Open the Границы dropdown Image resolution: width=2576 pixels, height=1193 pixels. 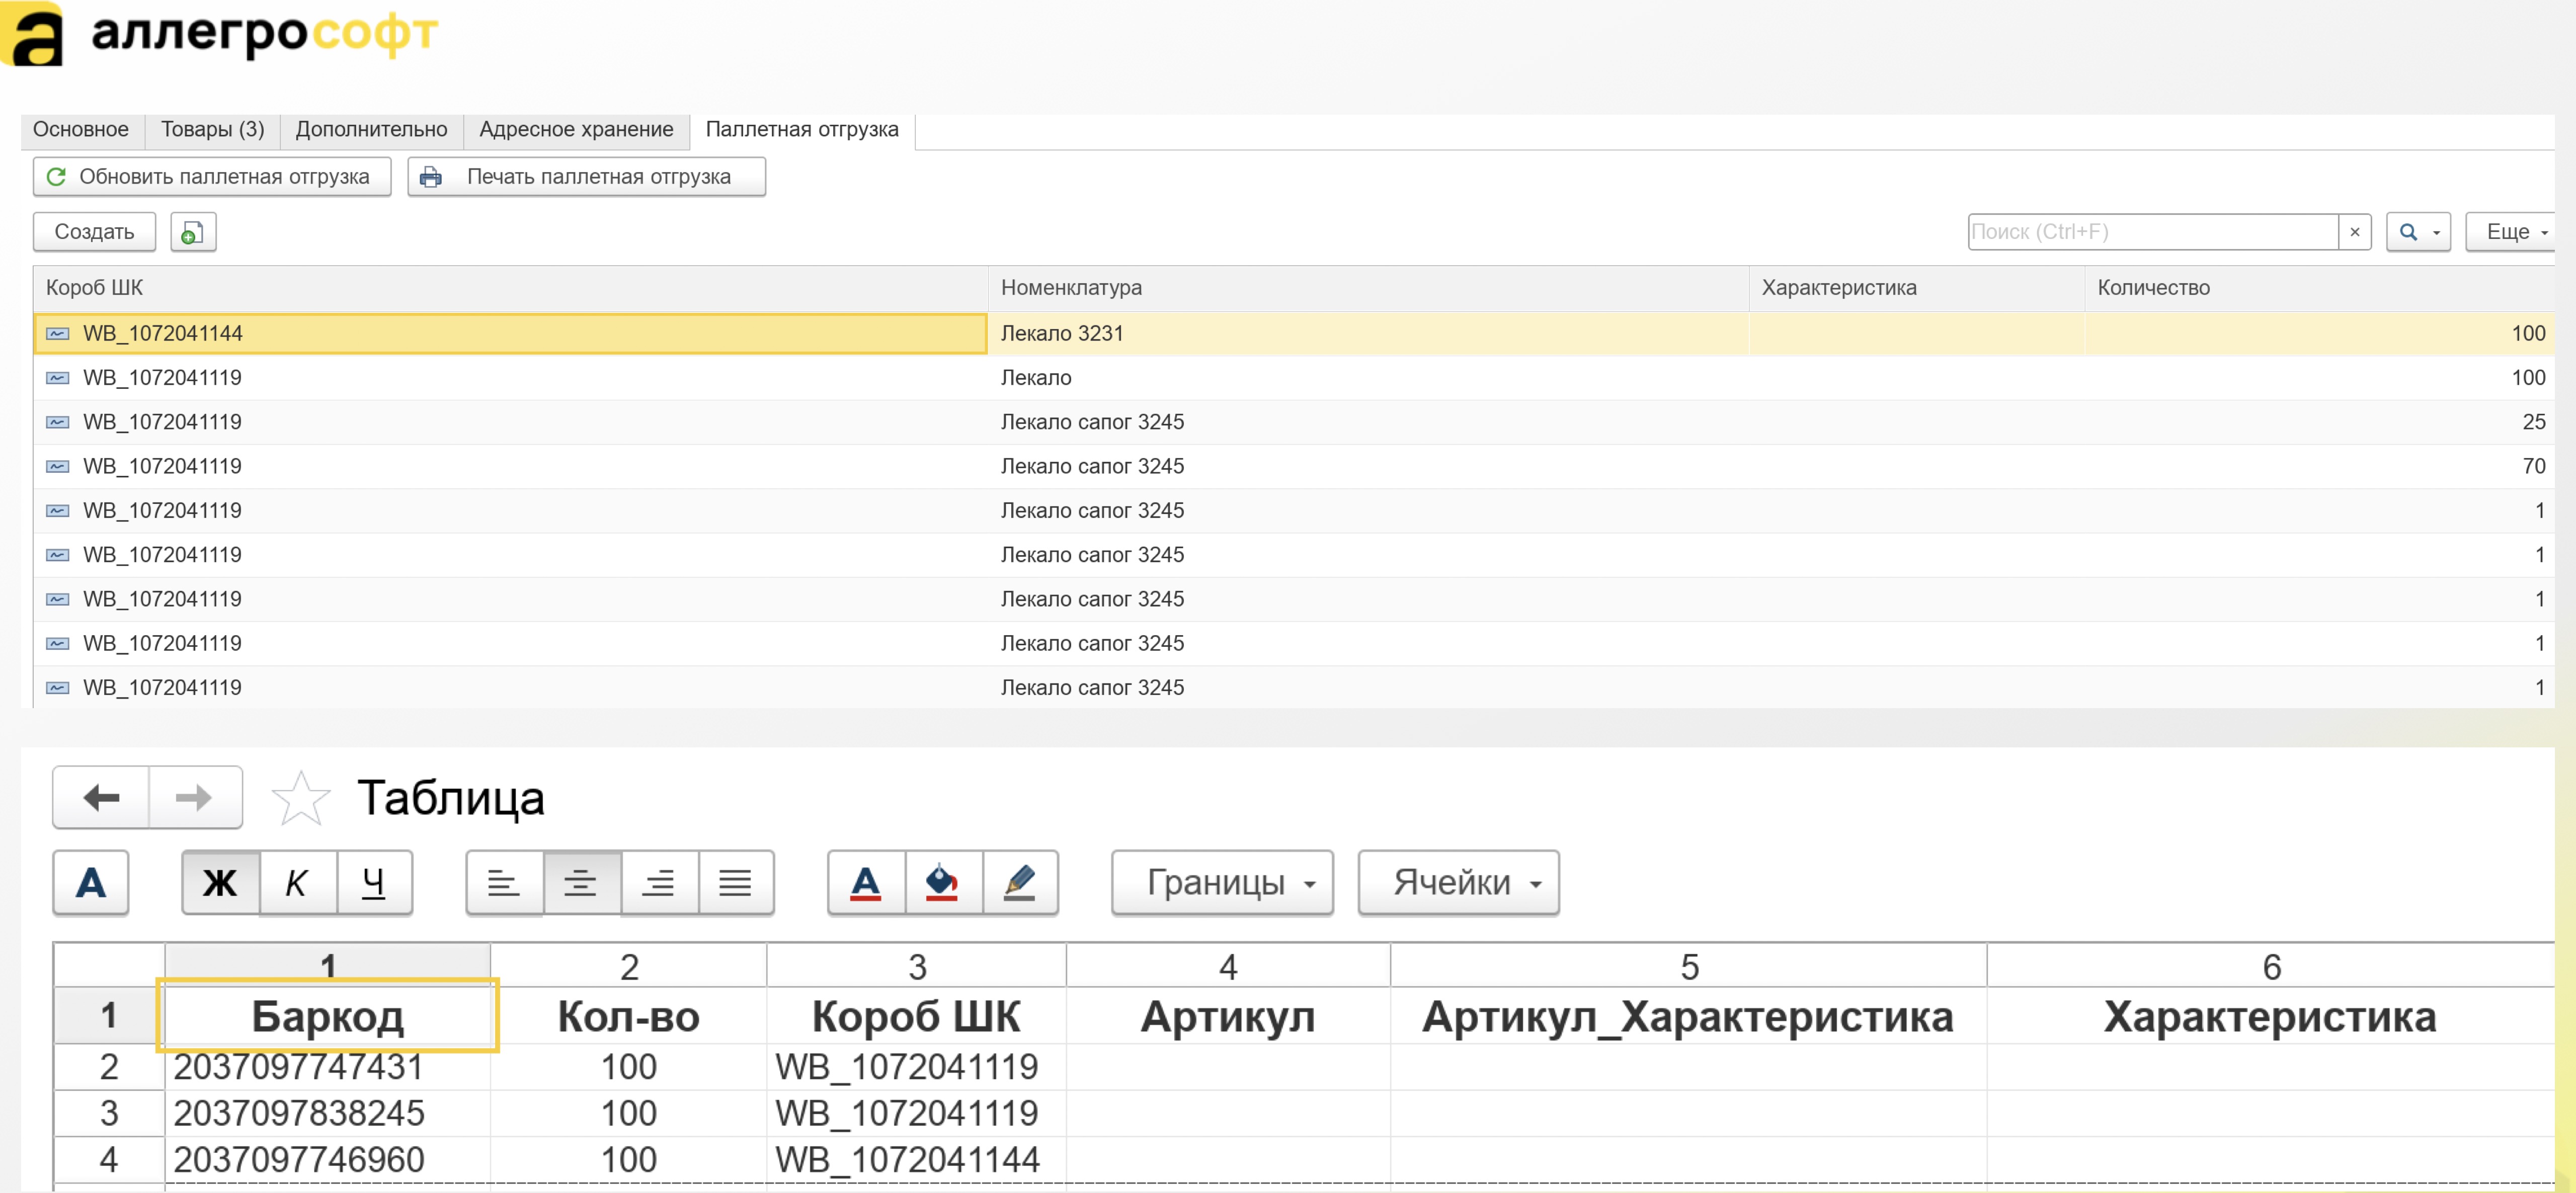[x=1222, y=883]
